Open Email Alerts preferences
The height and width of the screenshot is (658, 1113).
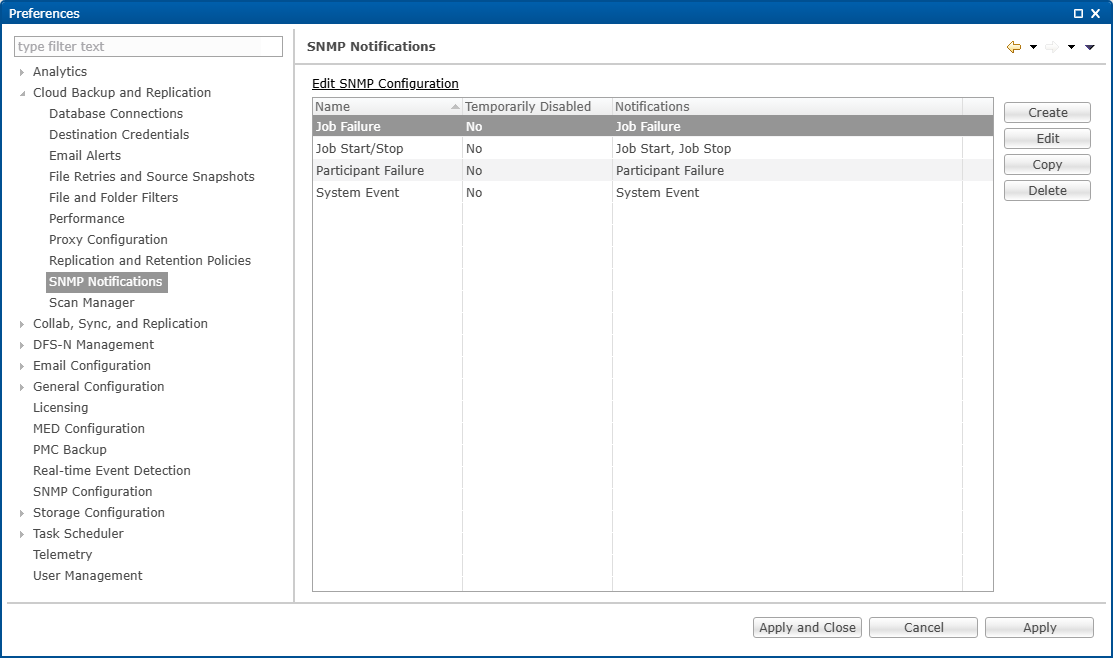click(x=85, y=155)
